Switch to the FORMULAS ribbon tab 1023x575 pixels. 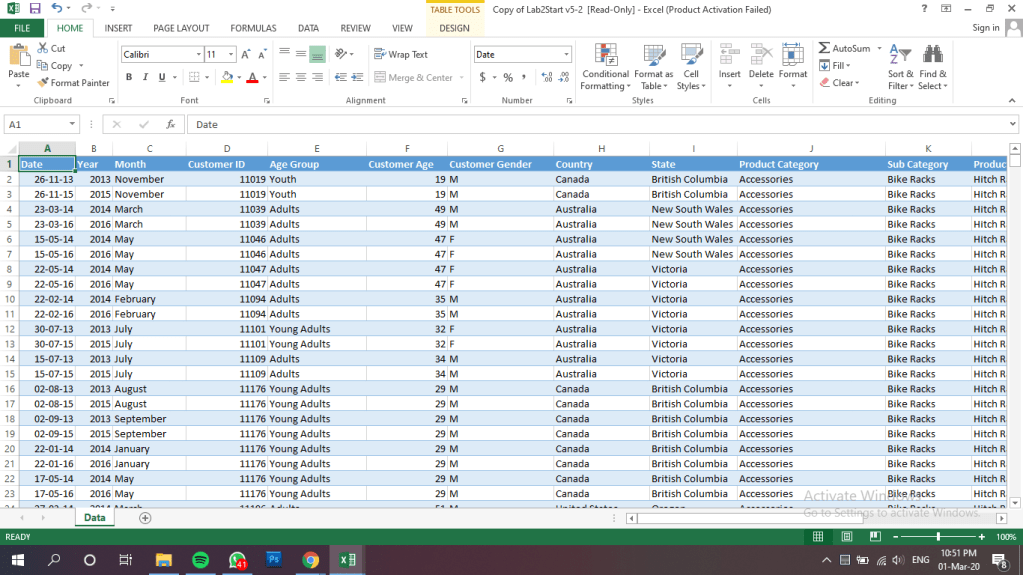click(253, 28)
